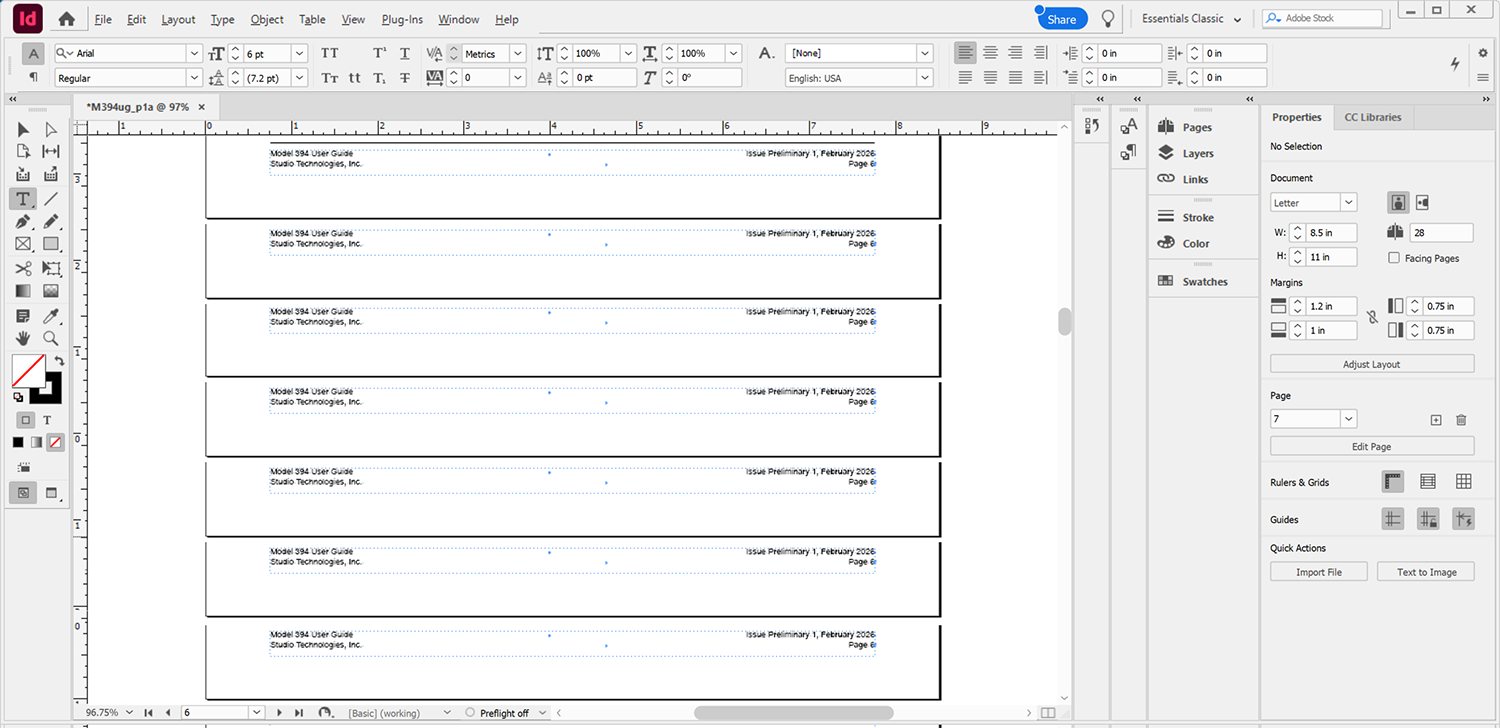Open the Layers panel

(x=1186, y=153)
